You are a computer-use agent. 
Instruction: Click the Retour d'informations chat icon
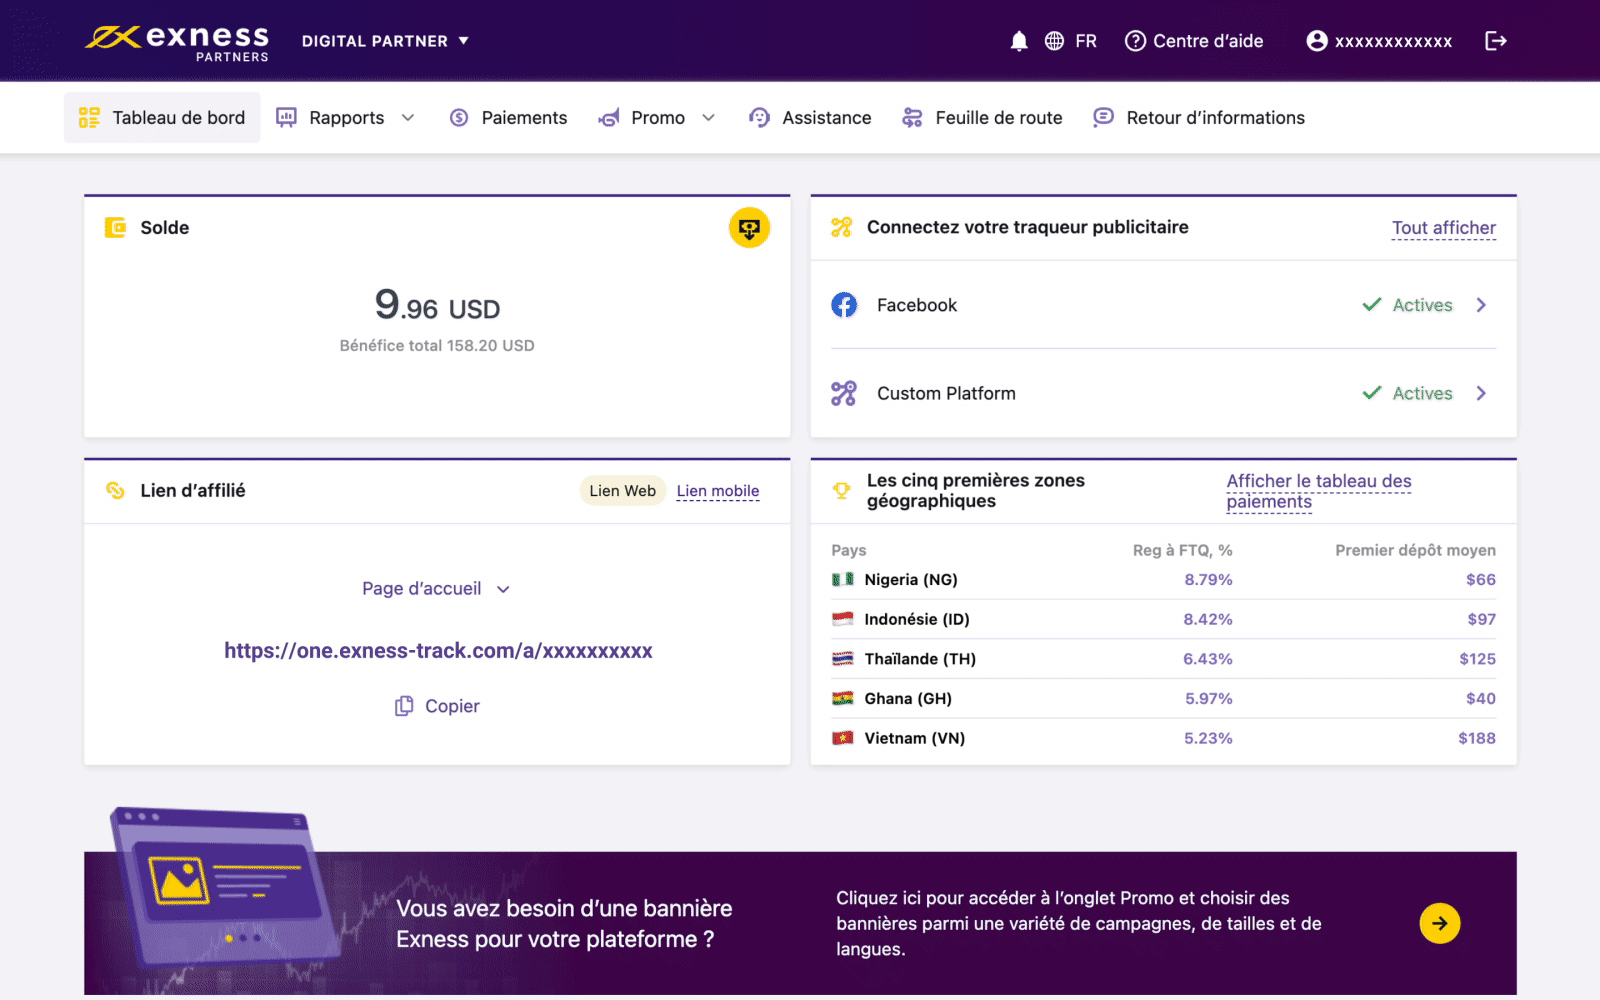[1103, 118]
